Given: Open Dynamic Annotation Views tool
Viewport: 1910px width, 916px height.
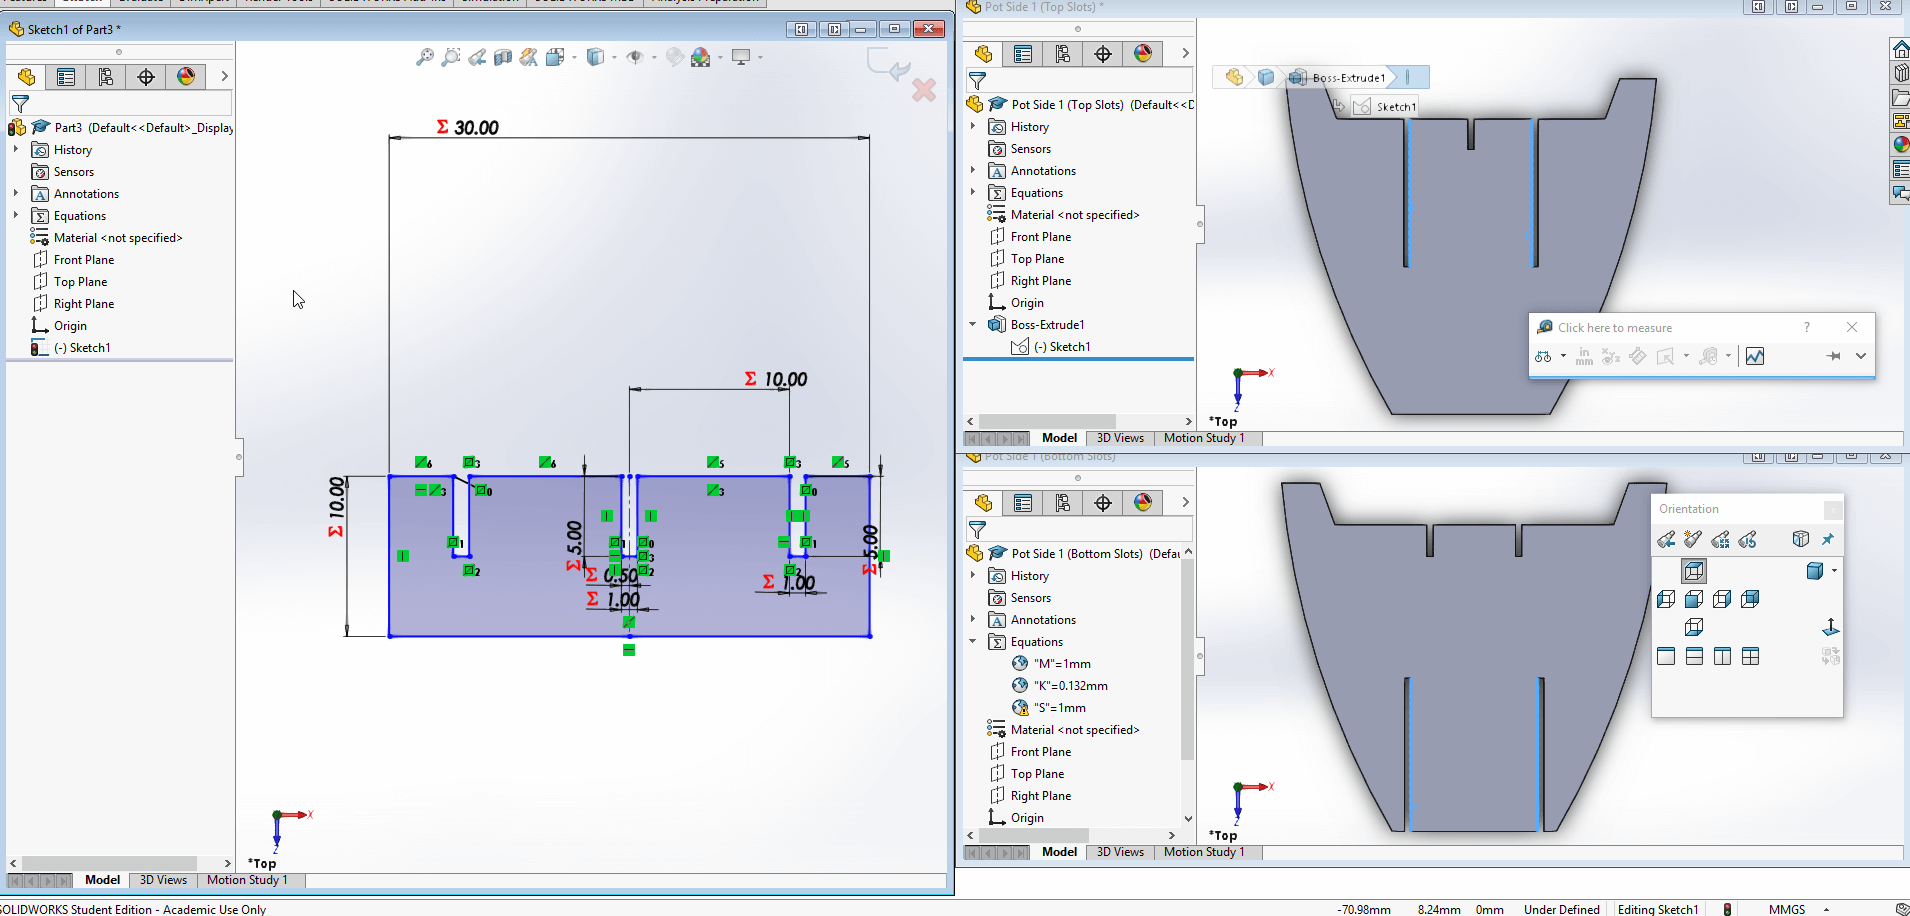Looking at the screenshot, I should click(529, 57).
